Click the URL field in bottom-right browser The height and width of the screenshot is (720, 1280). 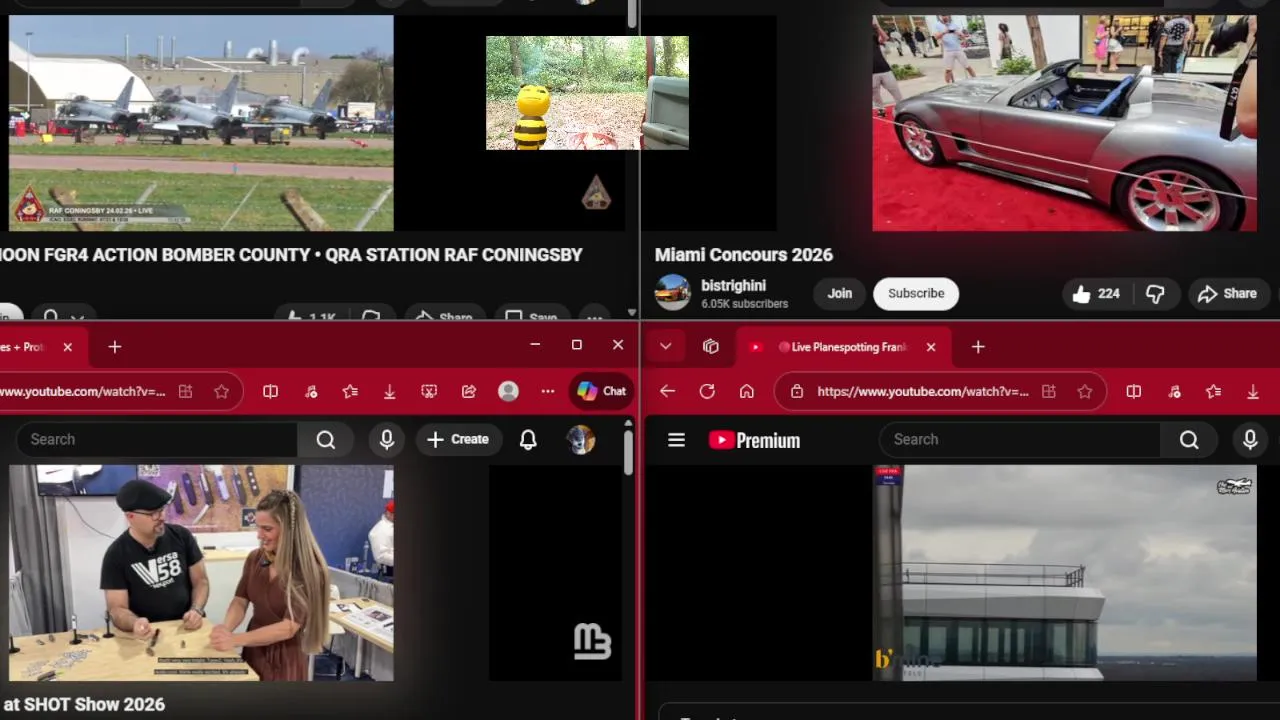click(922, 392)
